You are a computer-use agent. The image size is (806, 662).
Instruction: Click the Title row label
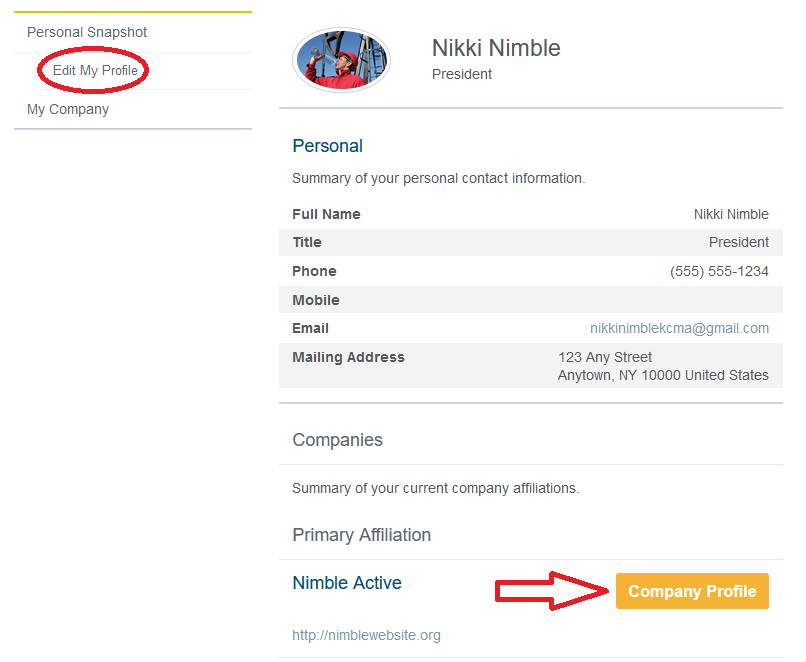coord(307,242)
